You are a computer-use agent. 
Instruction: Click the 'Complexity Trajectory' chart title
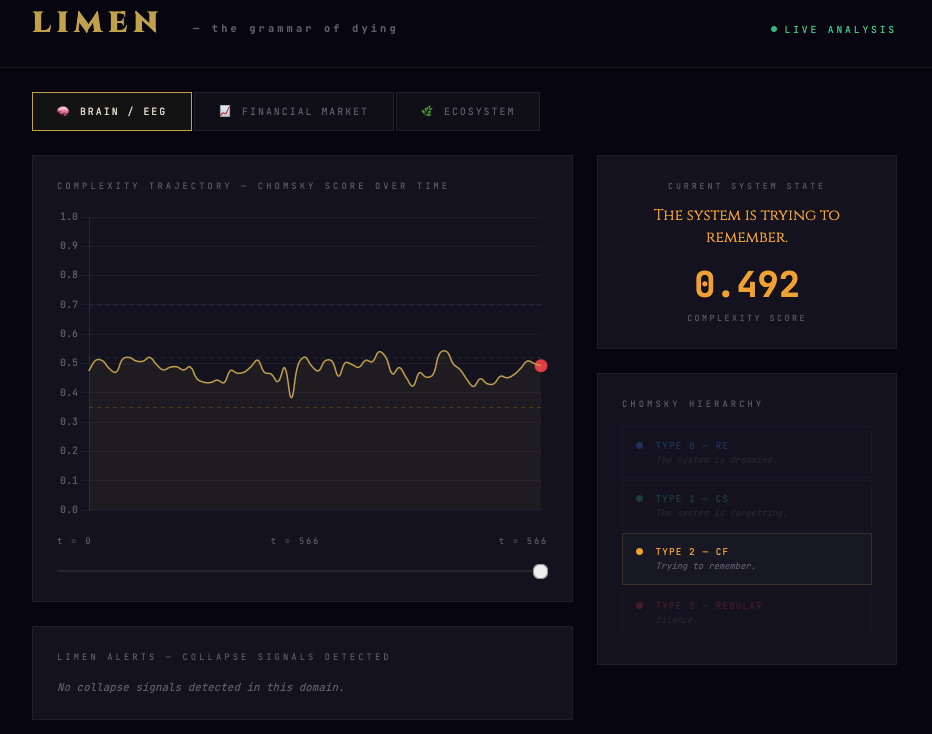tap(253, 186)
